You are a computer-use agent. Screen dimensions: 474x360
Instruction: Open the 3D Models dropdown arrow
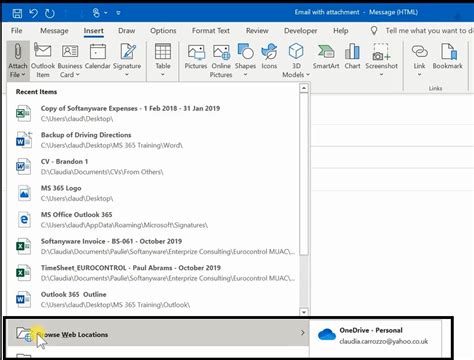[x=308, y=75]
